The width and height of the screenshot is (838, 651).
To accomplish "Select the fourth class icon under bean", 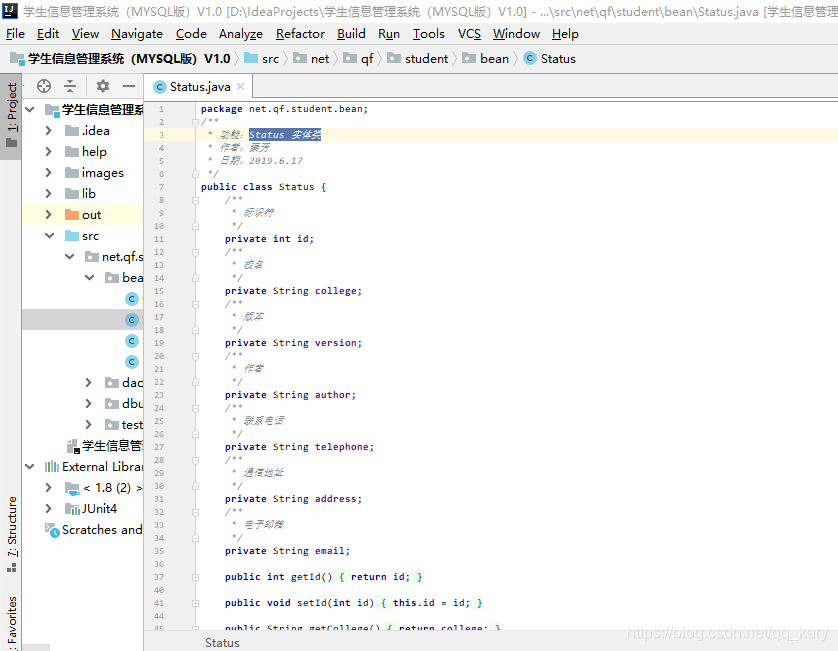I will 131,362.
